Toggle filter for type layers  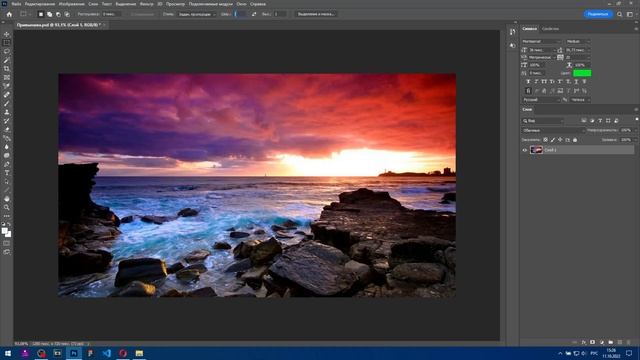[600, 121]
